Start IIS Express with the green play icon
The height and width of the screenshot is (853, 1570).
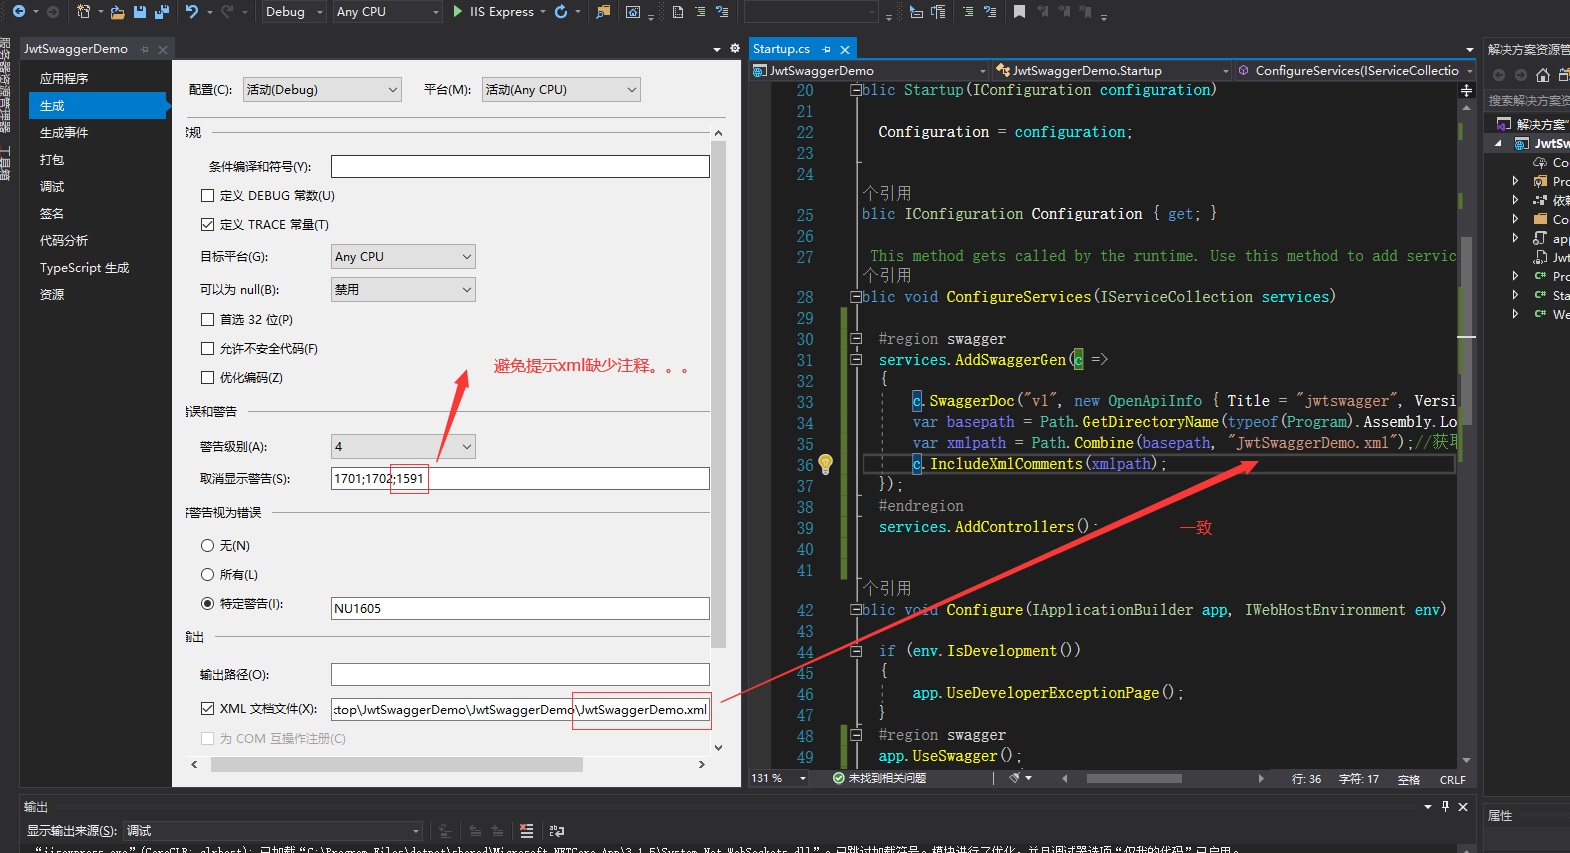click(x=457, y=12)
